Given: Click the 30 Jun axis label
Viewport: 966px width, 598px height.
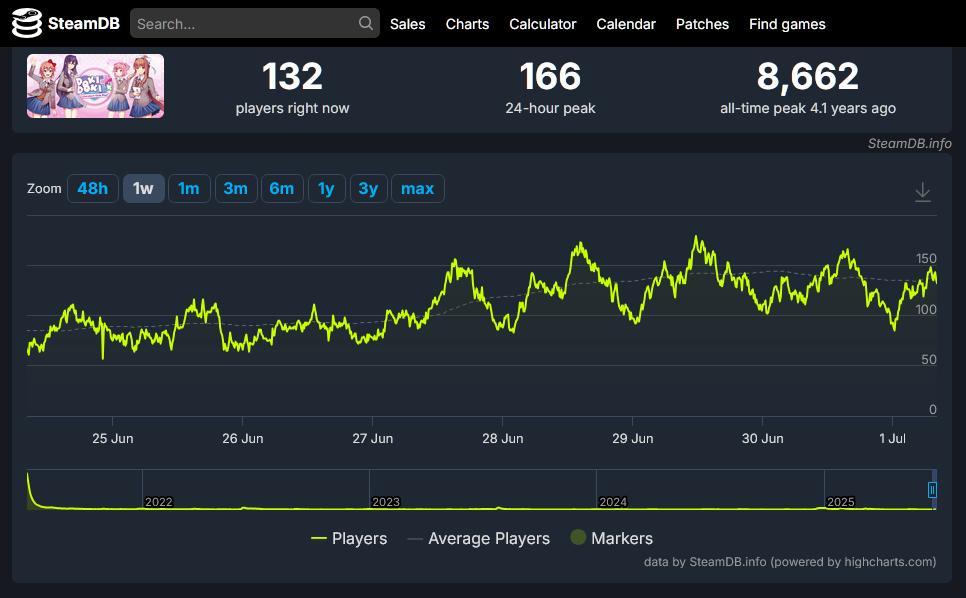Looking at the screenshot, I should click(x=763, y=438).
